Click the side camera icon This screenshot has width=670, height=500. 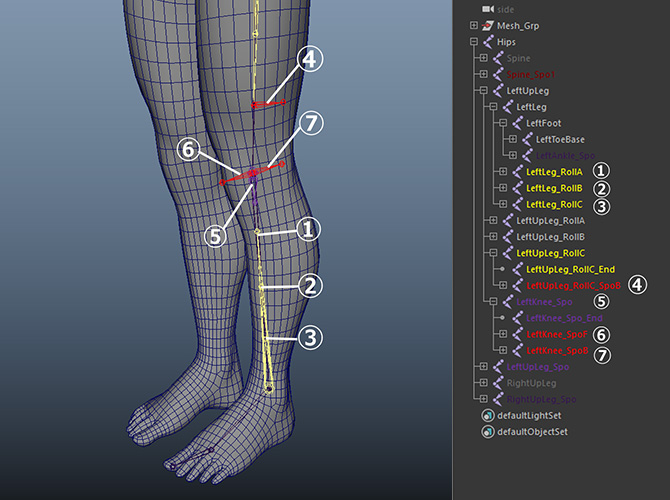coord(489,9)
